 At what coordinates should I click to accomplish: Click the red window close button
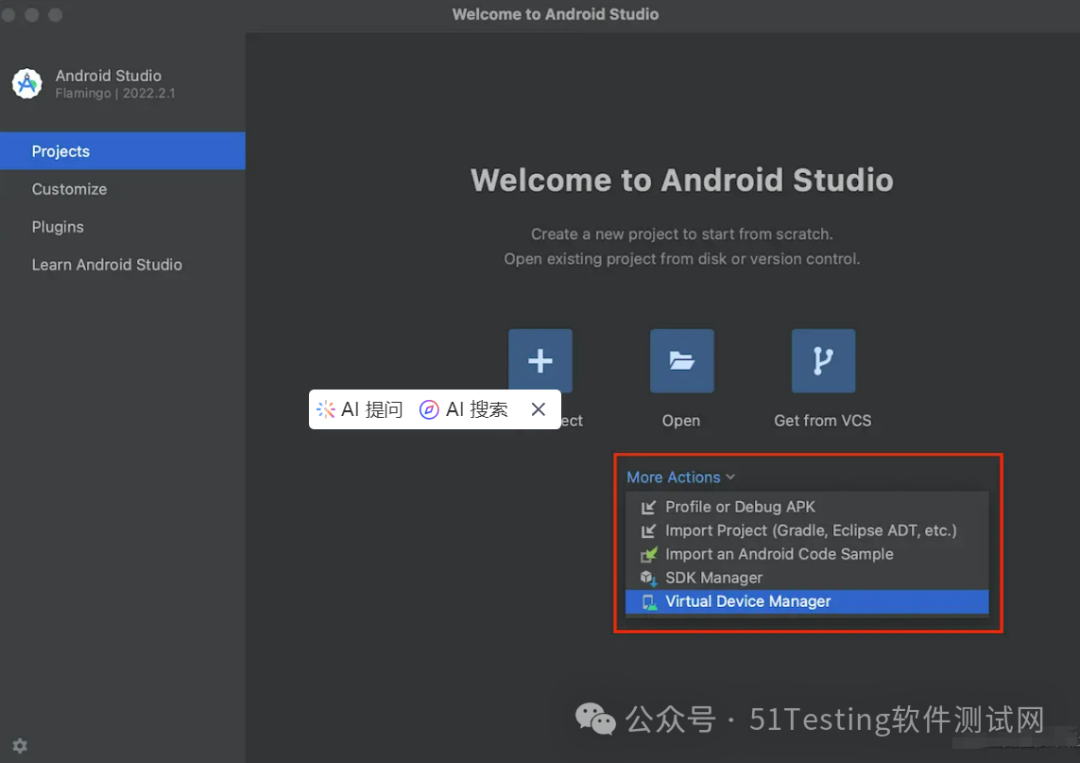click(x=8, y=14)
